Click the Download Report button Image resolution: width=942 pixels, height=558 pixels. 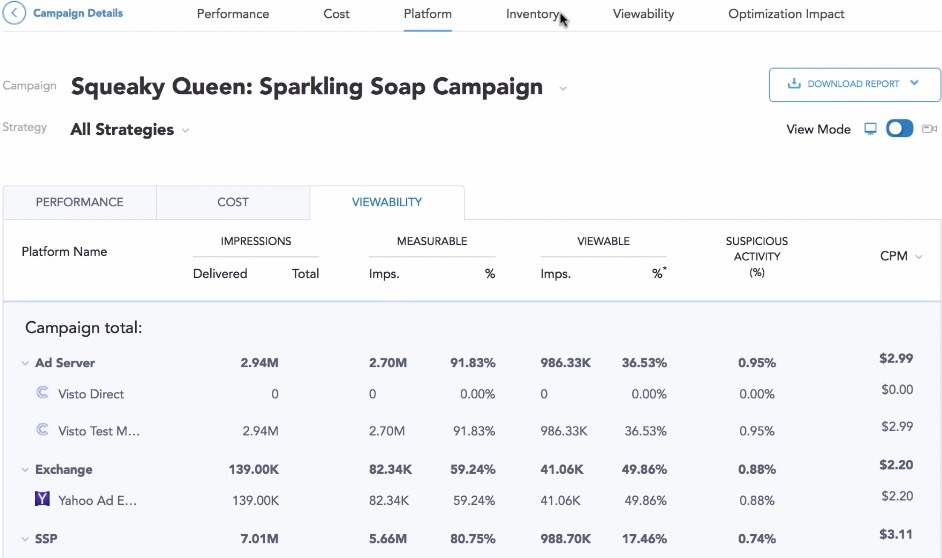click(x=854, y=85)
